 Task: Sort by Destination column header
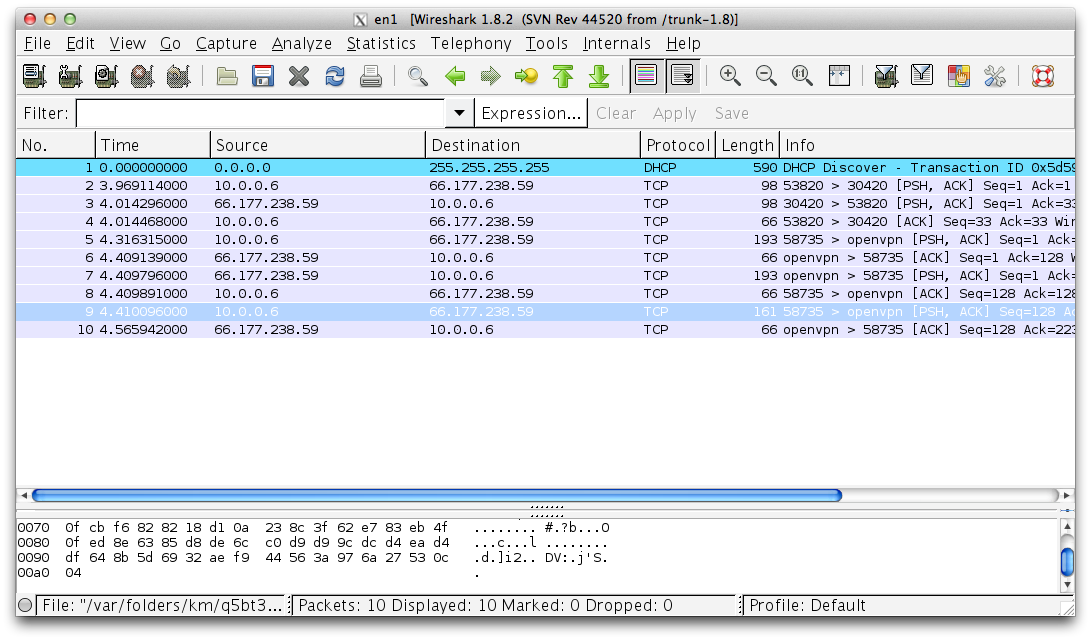[x=532, y=145]
